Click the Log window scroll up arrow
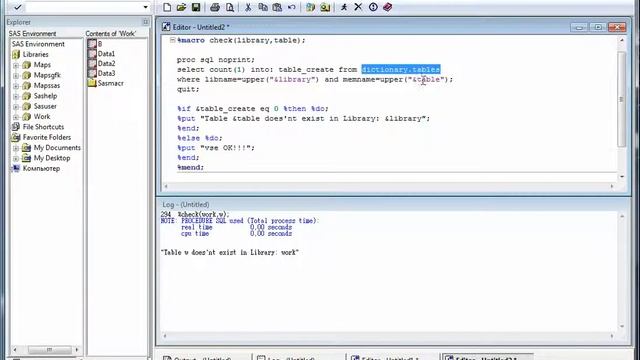Image resolution: width=640 pixels, height=360 pixels. pyautogui.click(x=622, y=216)
